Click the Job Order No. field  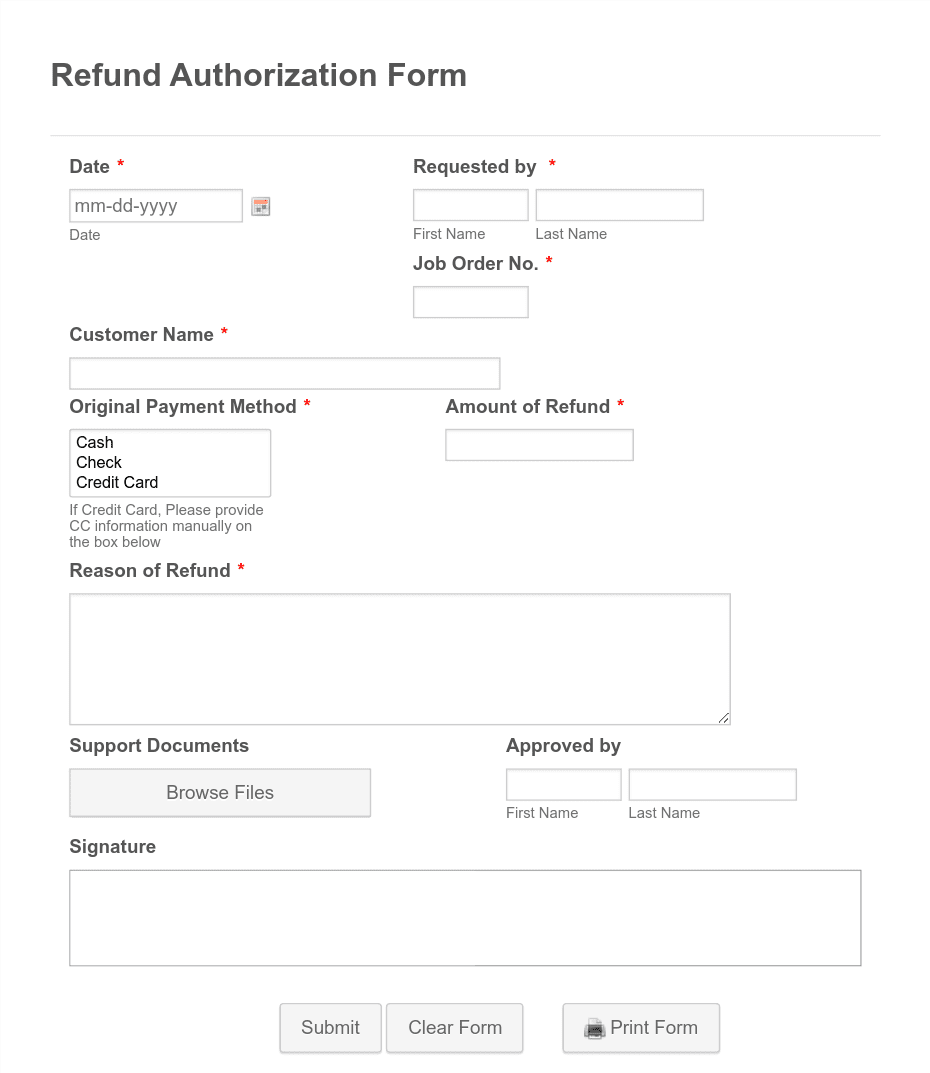[470, 301]
